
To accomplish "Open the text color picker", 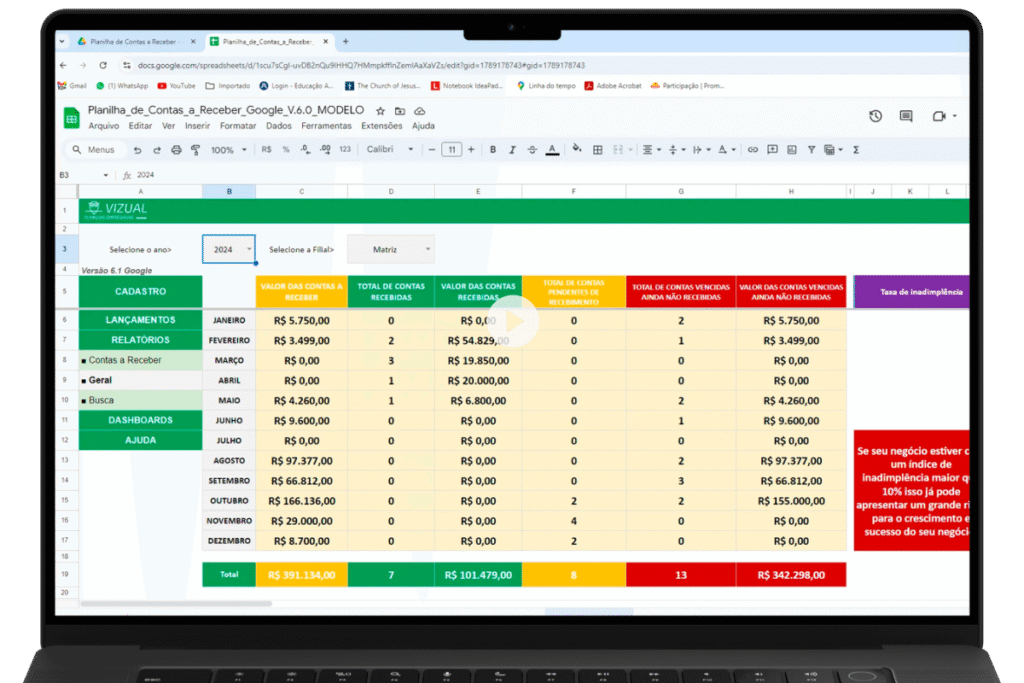I will tap(552, 150).
